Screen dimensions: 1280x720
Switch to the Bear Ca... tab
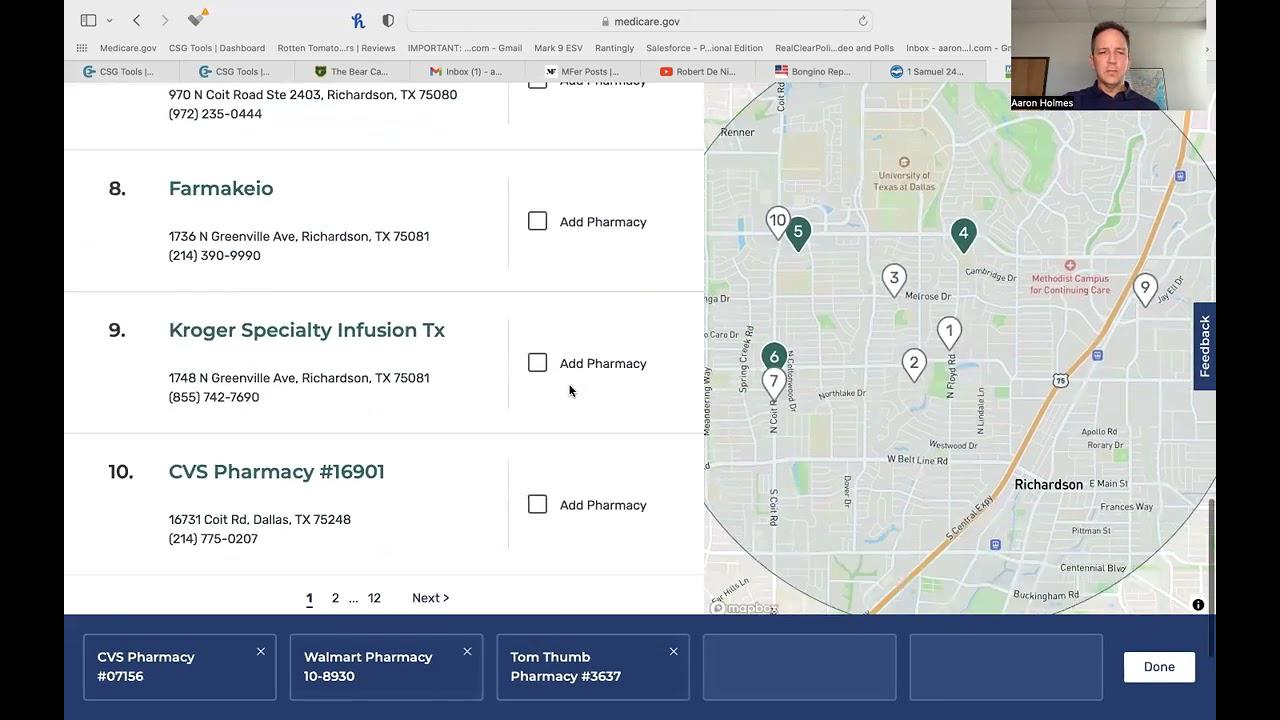click(351, 71)
